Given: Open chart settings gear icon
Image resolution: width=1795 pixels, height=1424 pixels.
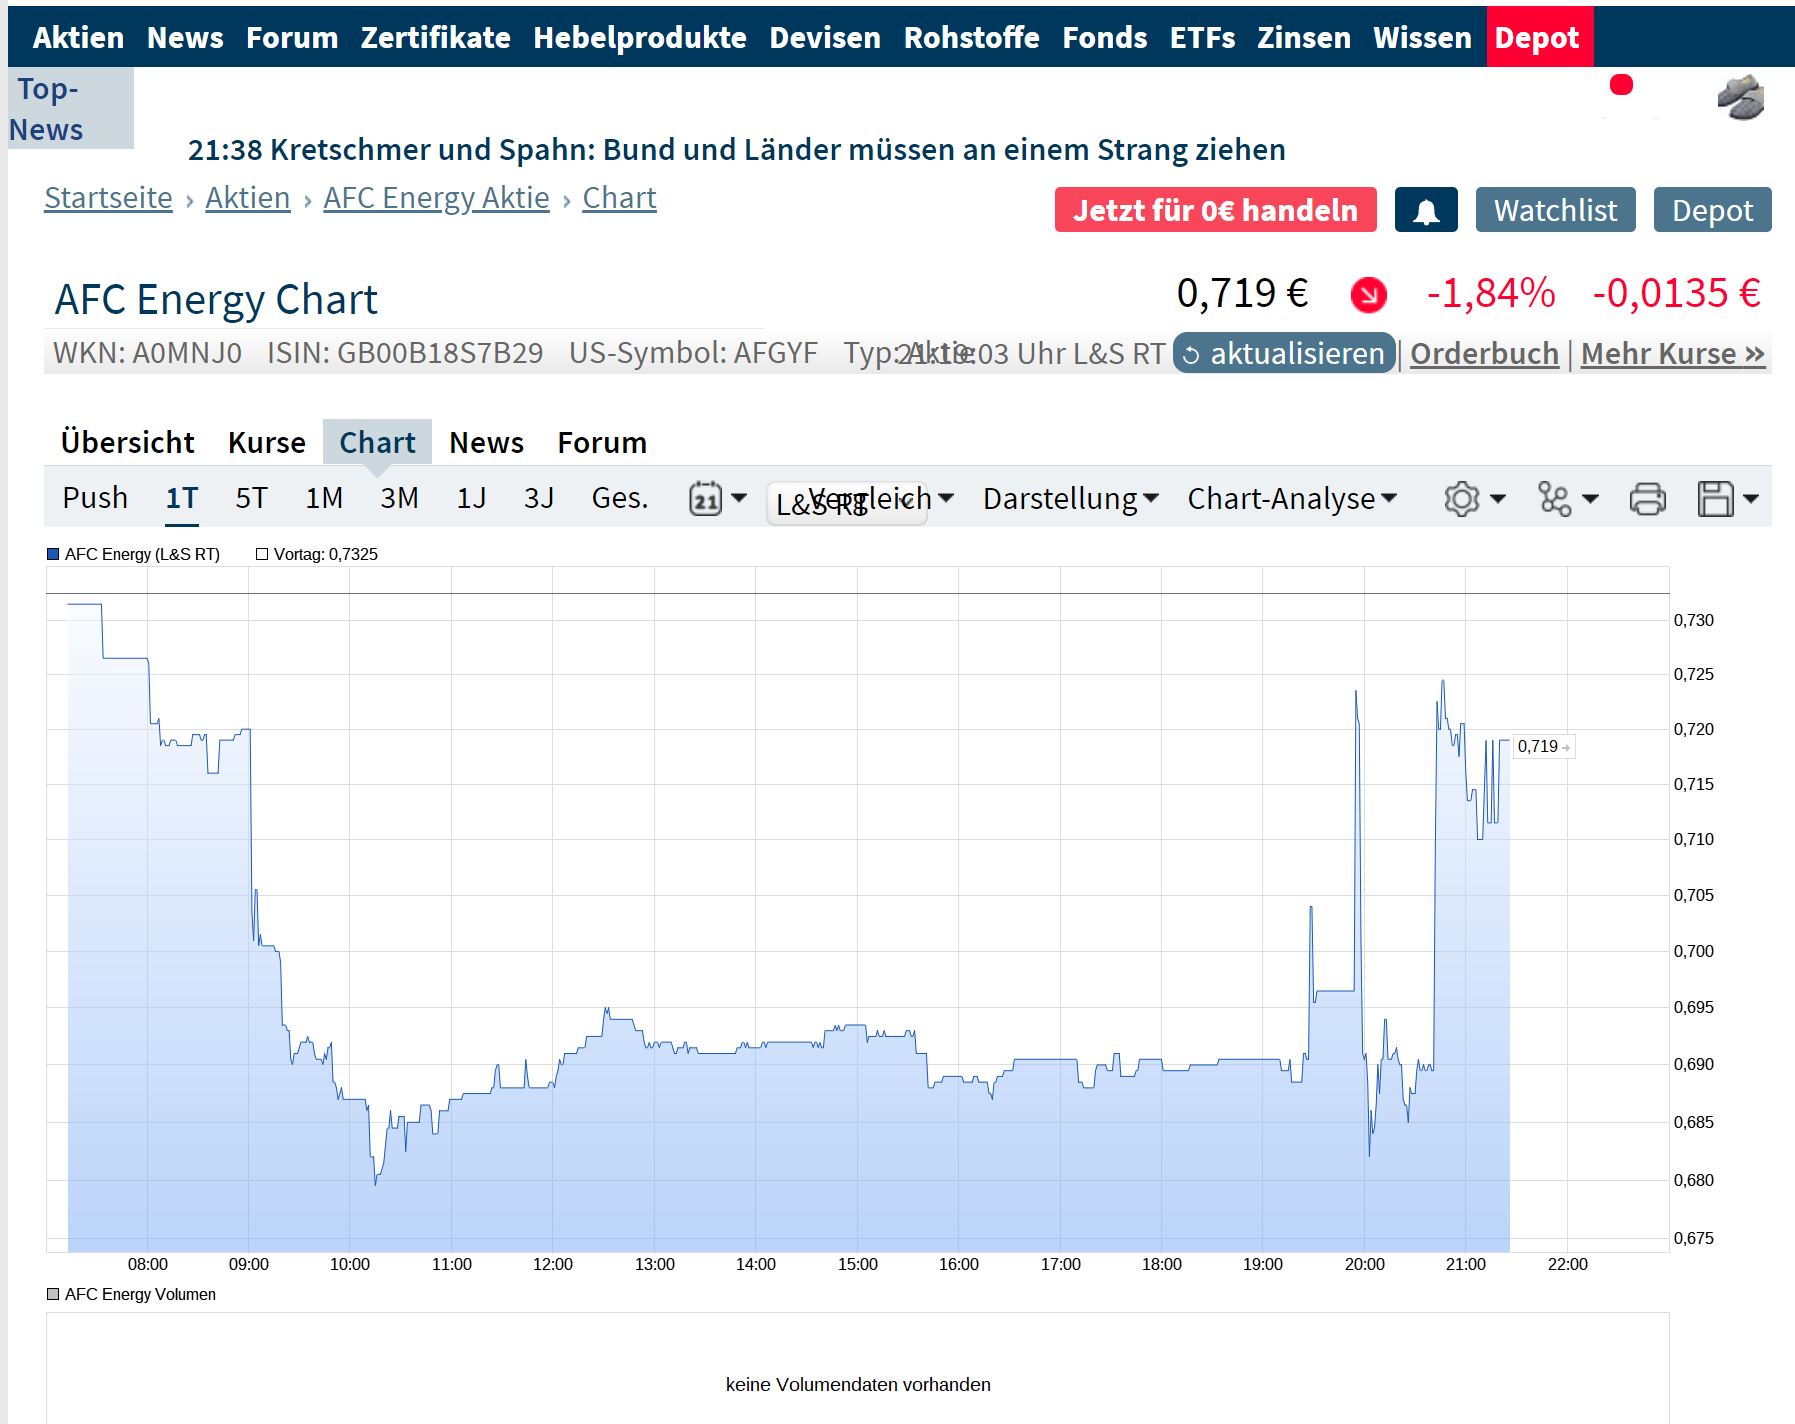Looking at the screenshot, I should (x=1474, y=498).
